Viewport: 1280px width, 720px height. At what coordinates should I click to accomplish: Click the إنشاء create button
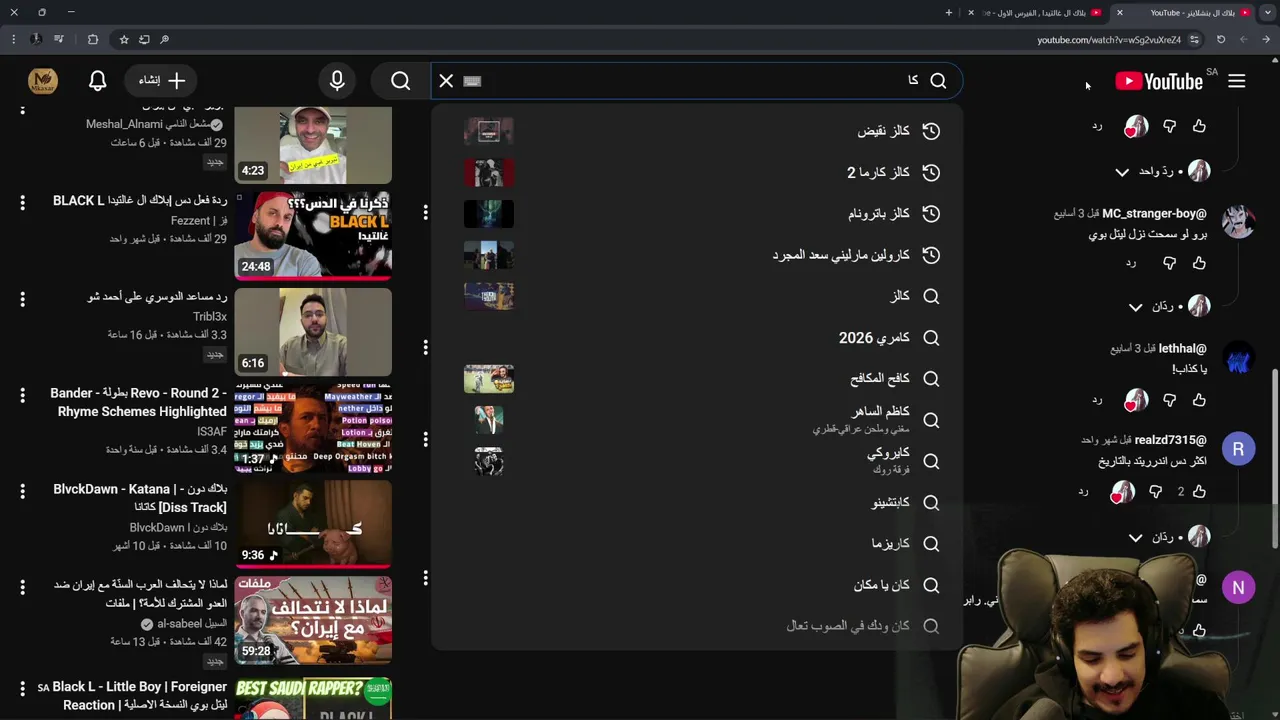click(162, 81)
